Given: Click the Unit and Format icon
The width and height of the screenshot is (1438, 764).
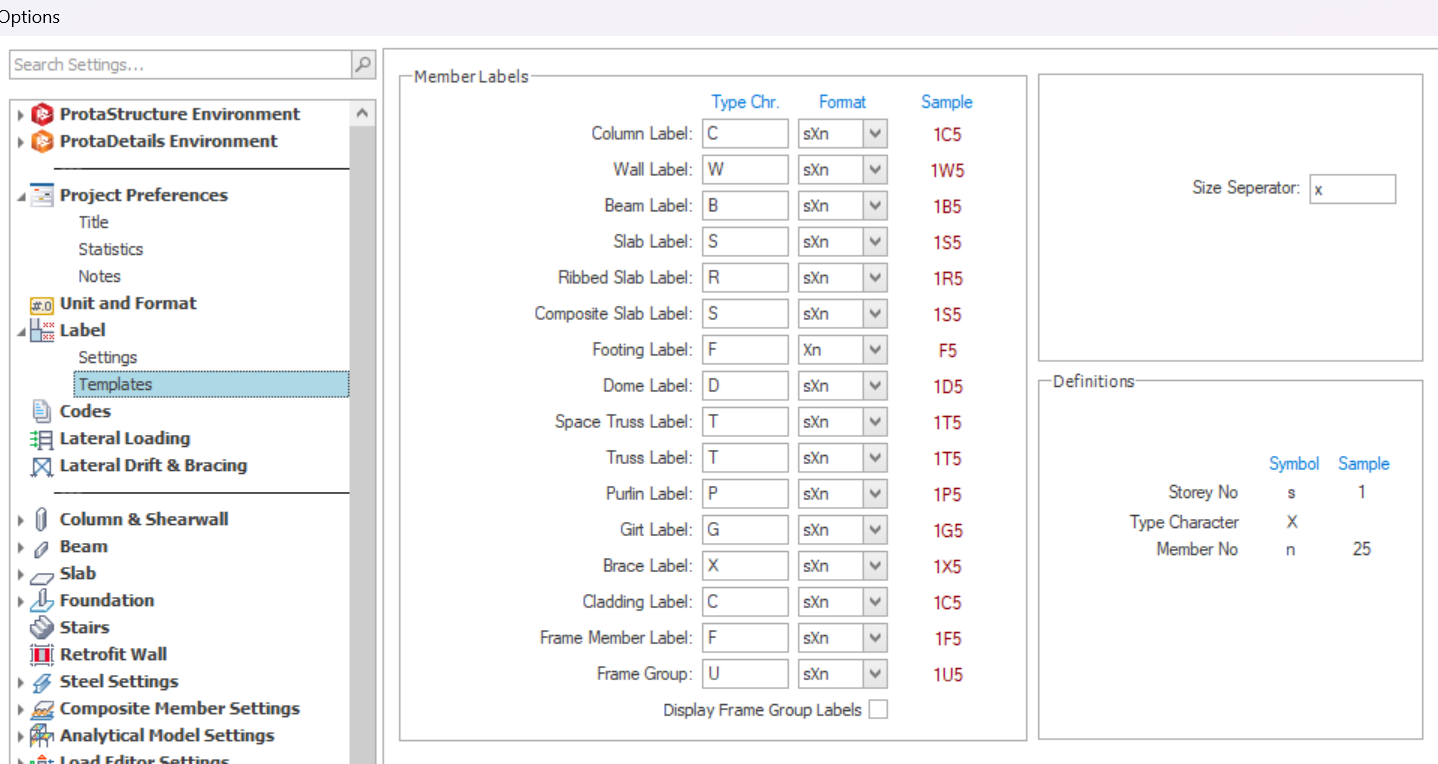Looking at the screenshot, I should coord(41,304).
